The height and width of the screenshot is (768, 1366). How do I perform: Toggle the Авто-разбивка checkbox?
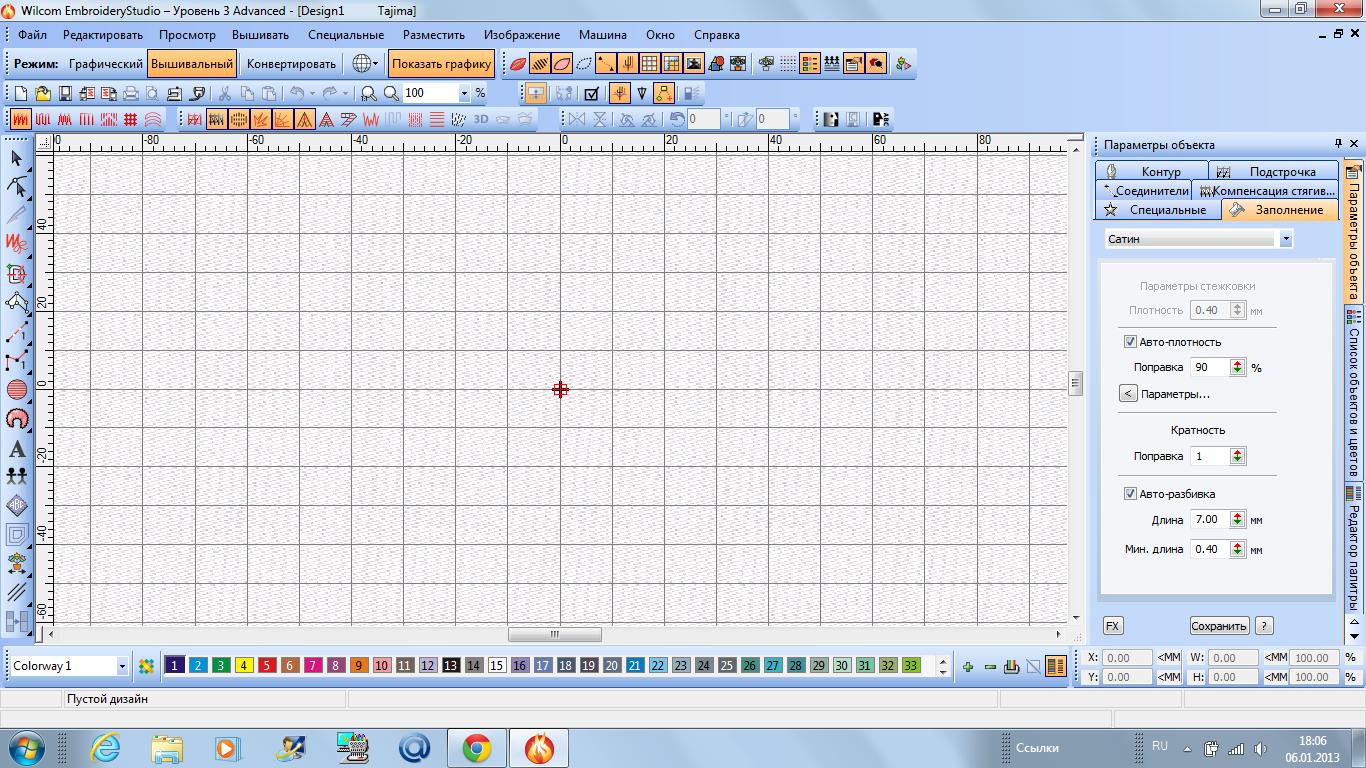[1130, 494]
